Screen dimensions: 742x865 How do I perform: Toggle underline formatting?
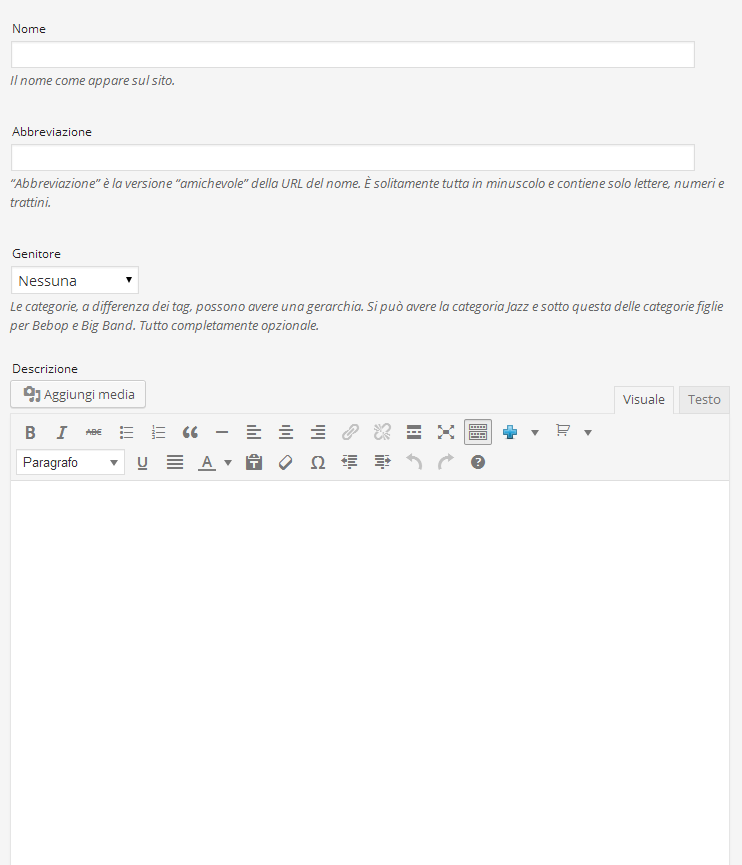(142, 462)
